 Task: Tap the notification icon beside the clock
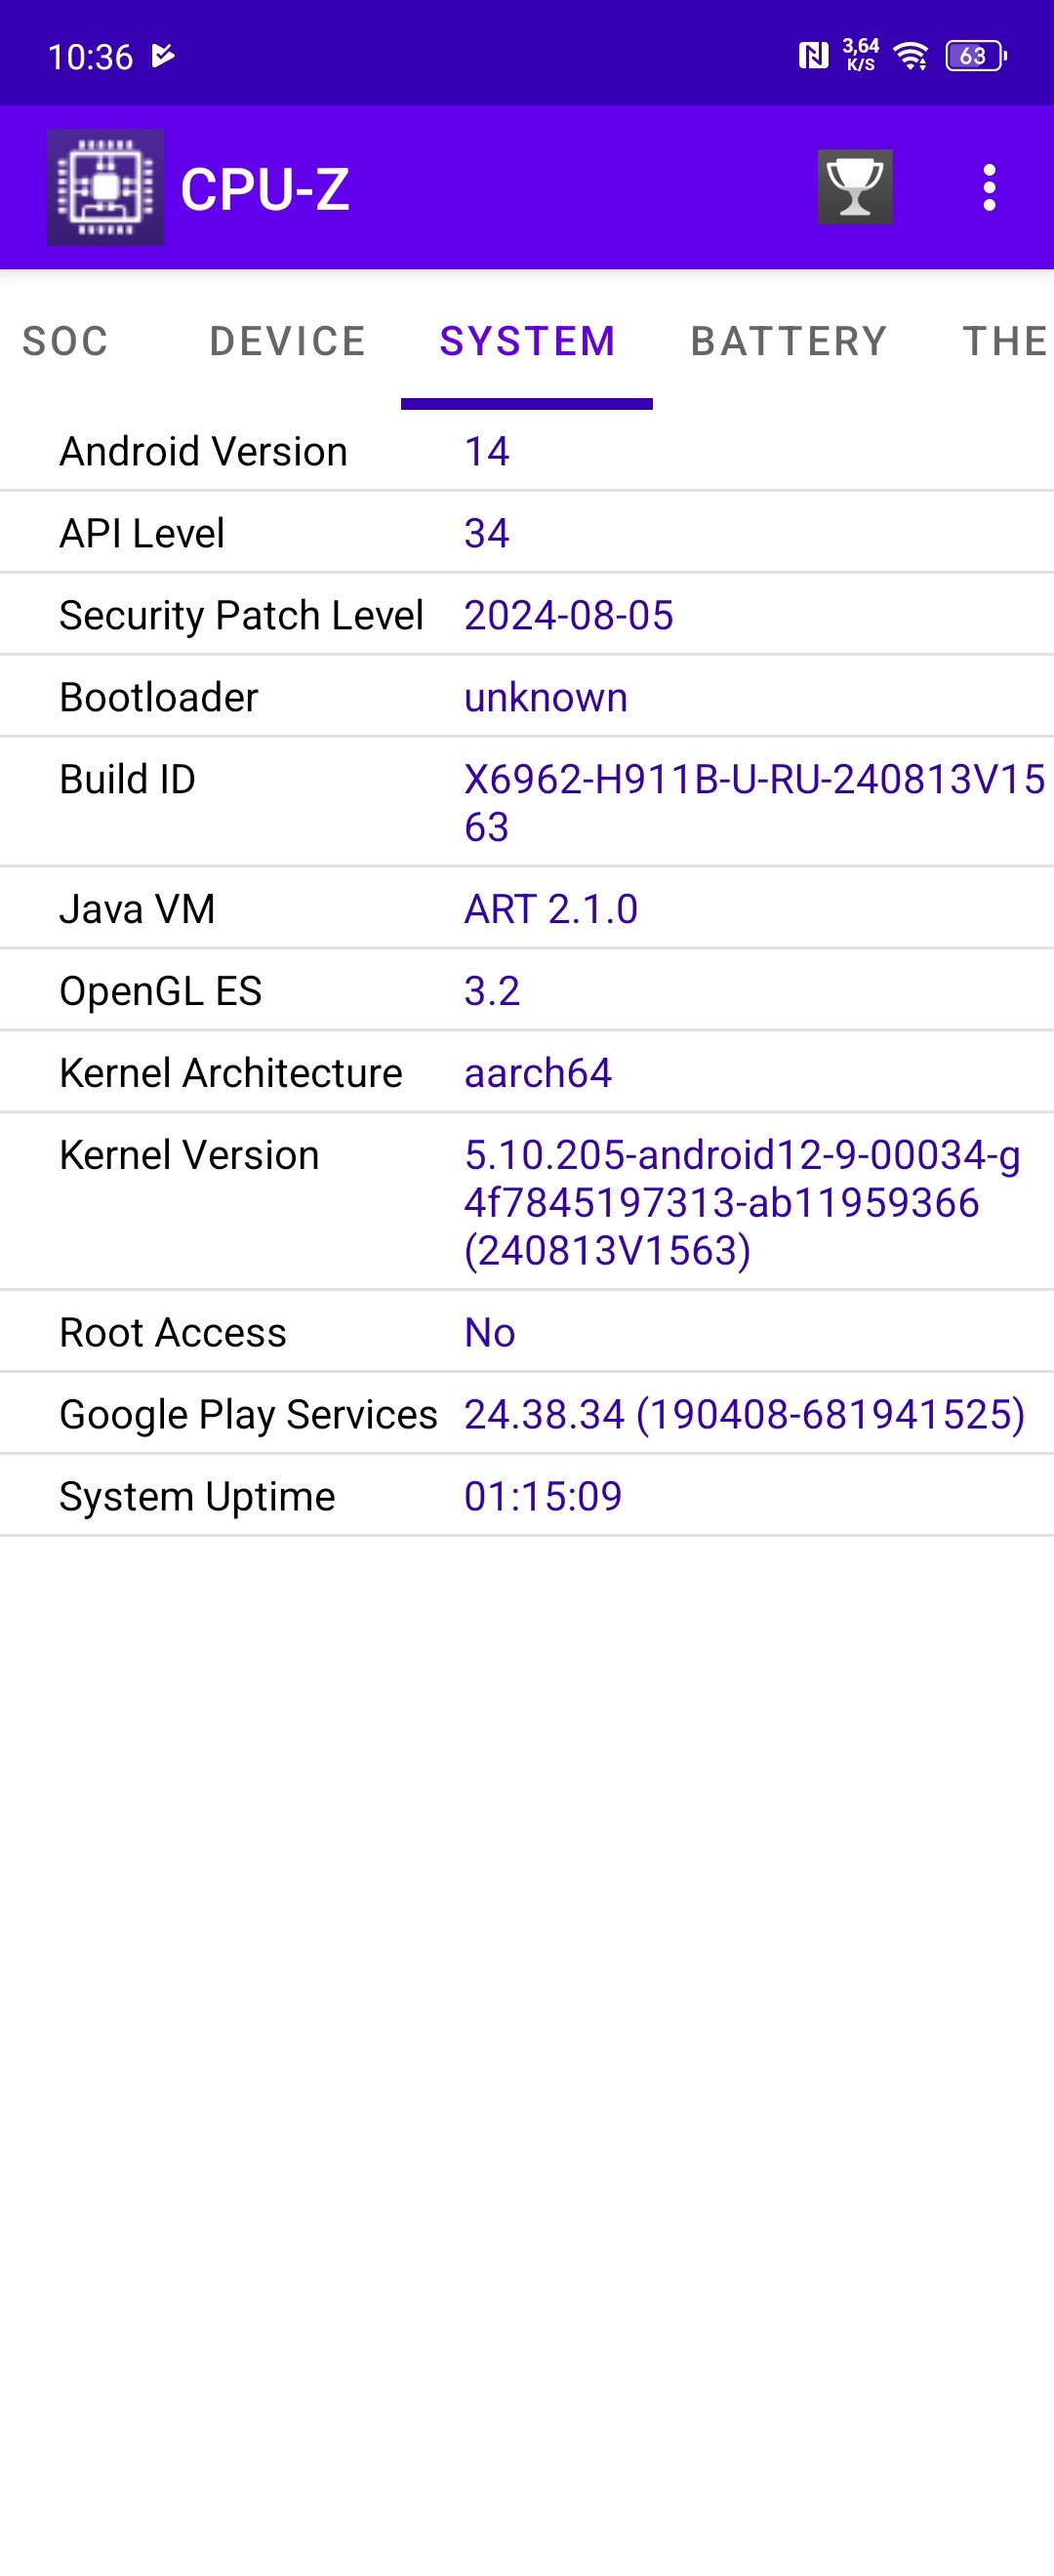(x=163, y=55)
